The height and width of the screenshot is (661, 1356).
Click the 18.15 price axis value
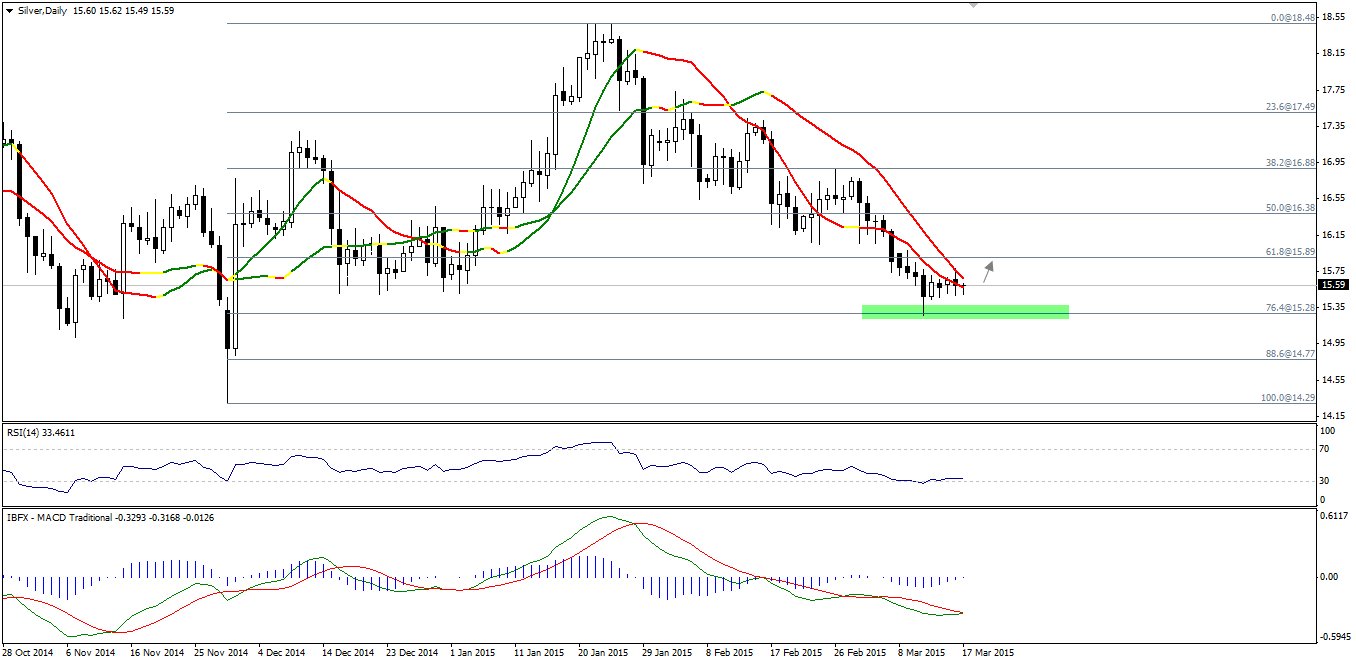tap(1333, 53)
